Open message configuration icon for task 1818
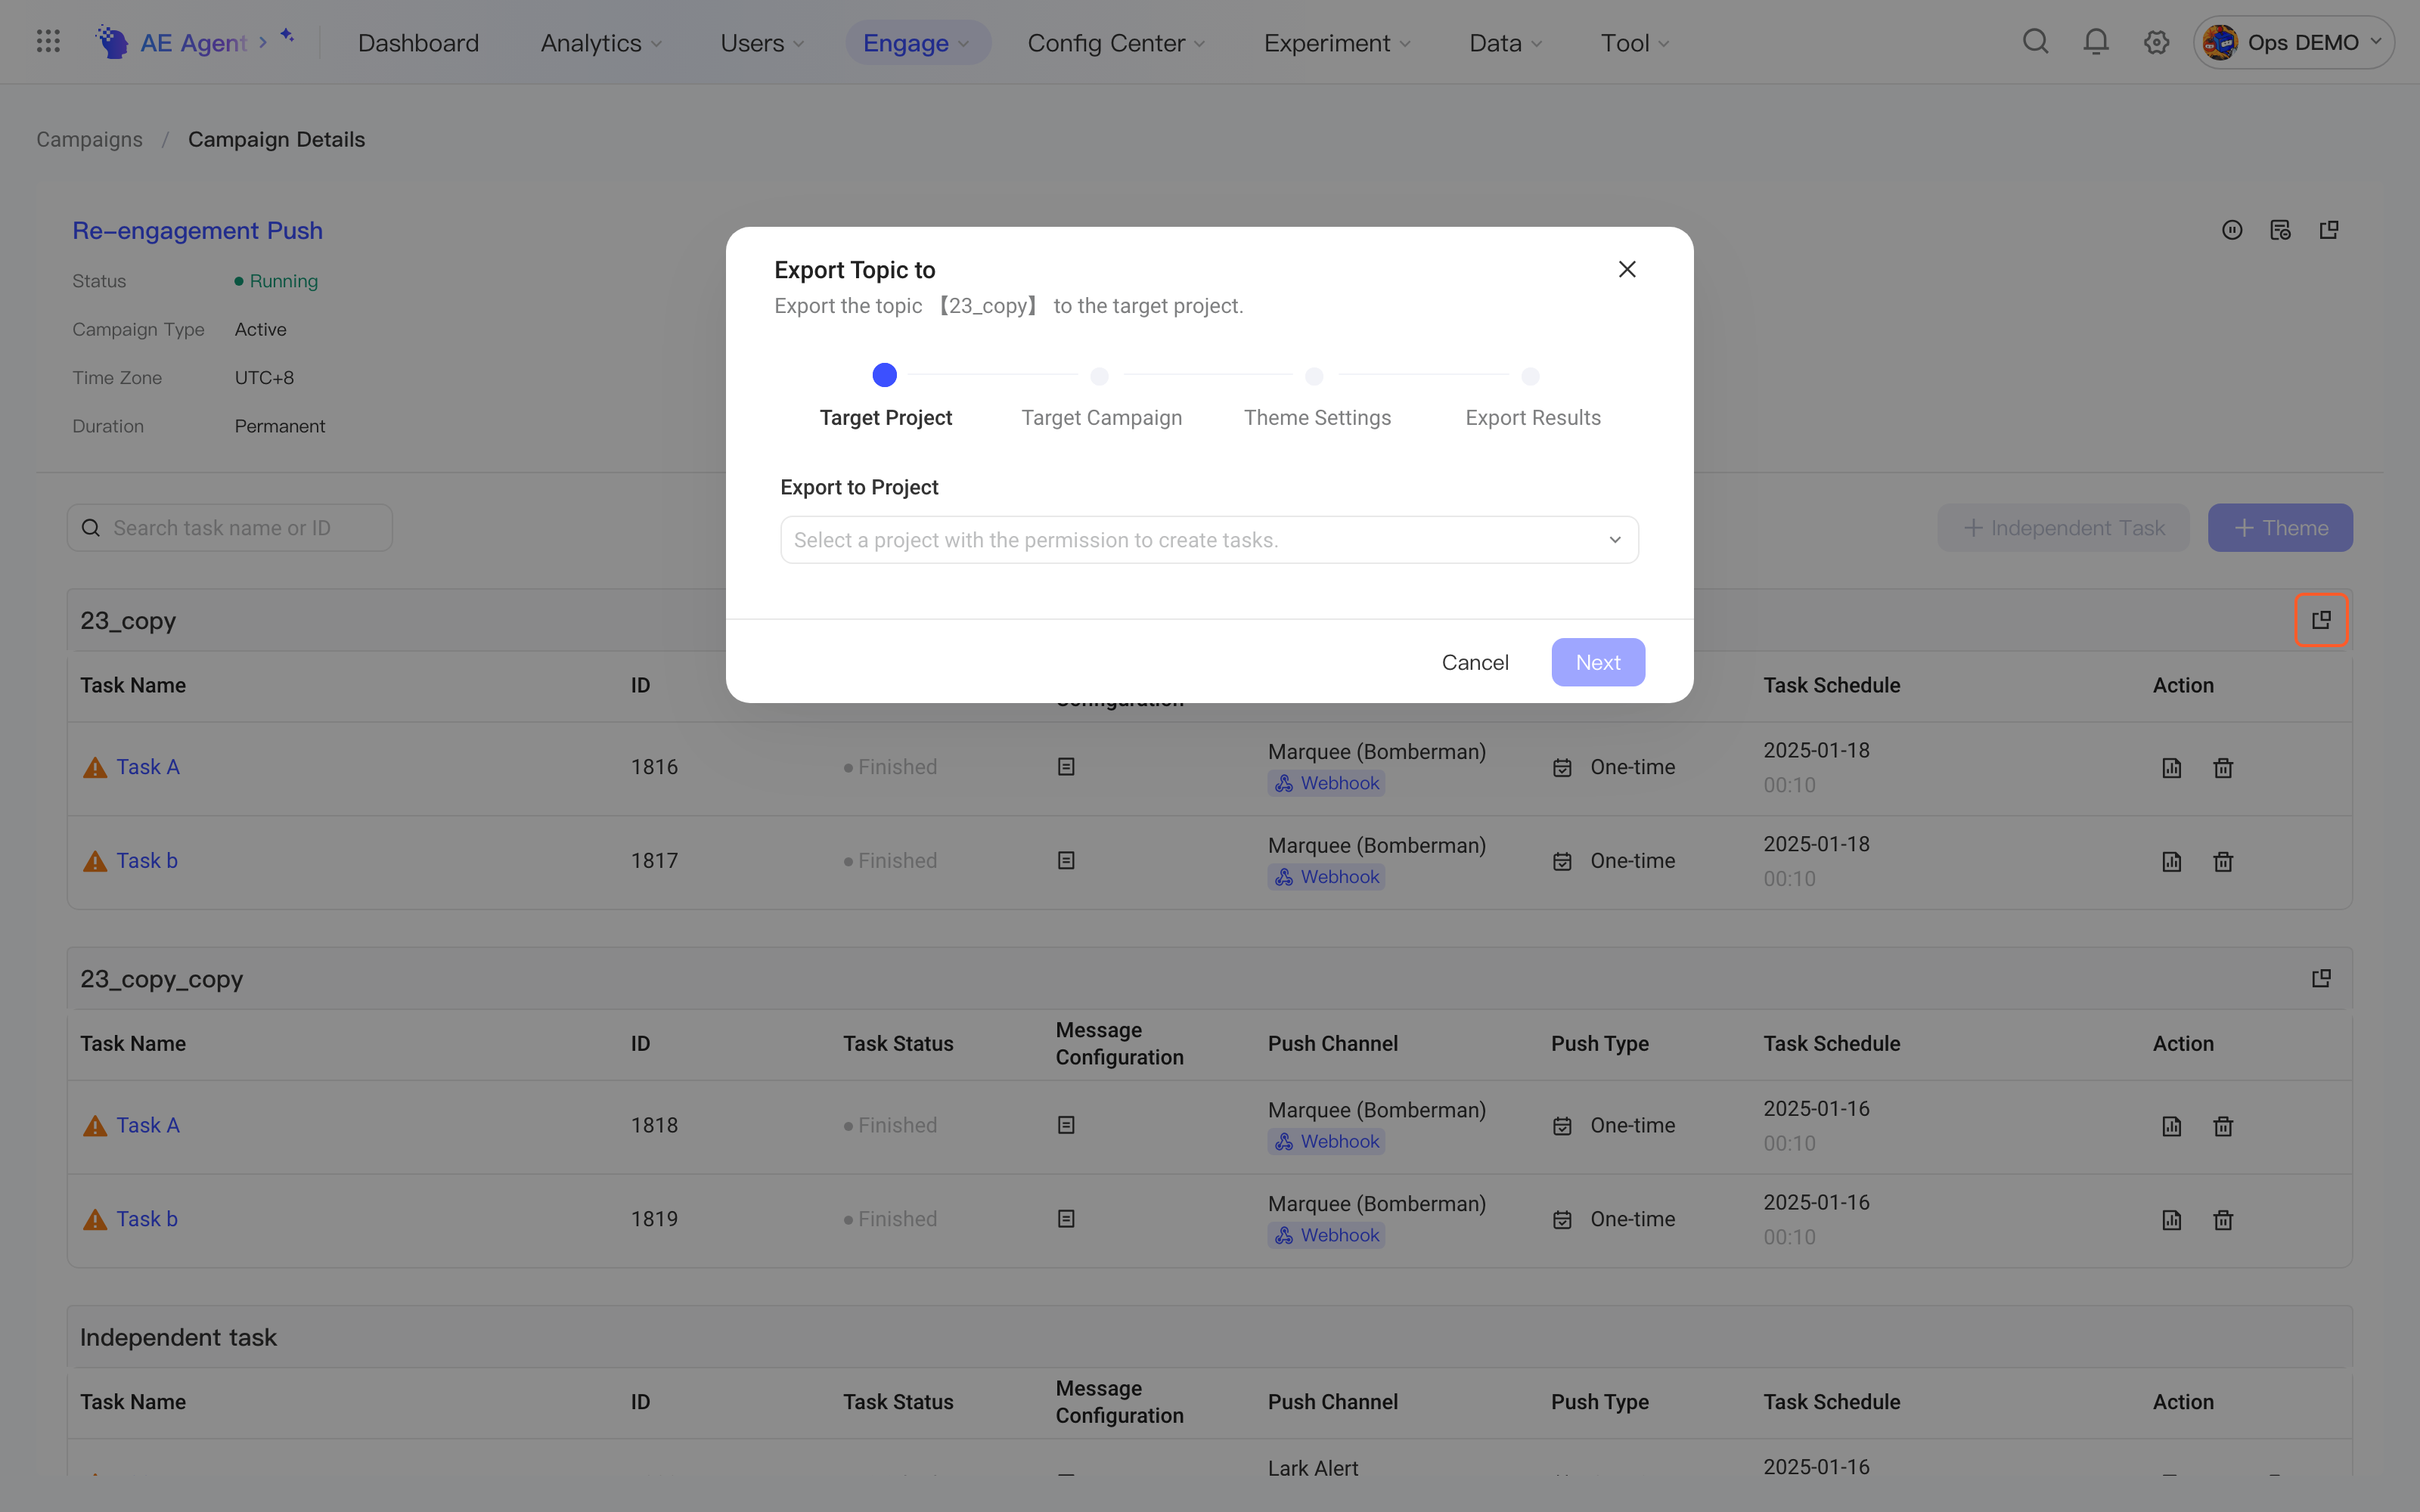This screenshot has height=1512, width=2420. coord(1066,1125)
